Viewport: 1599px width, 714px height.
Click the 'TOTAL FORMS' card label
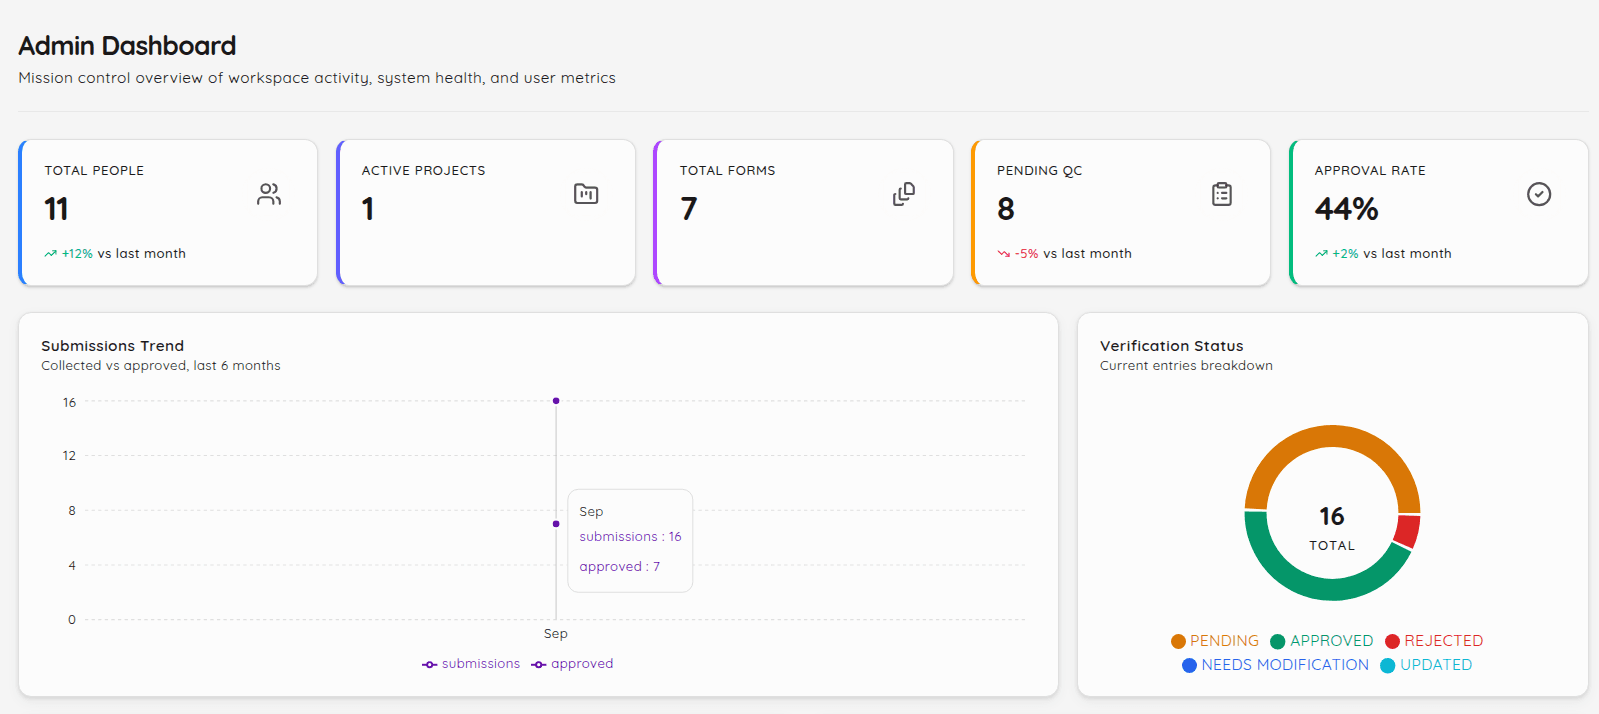point(727,171)
